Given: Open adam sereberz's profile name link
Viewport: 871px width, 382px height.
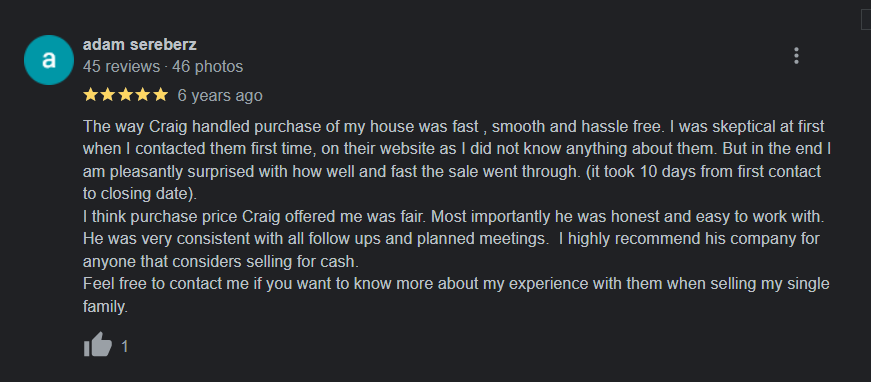Looking at the screenshot, I should [139, 44].
